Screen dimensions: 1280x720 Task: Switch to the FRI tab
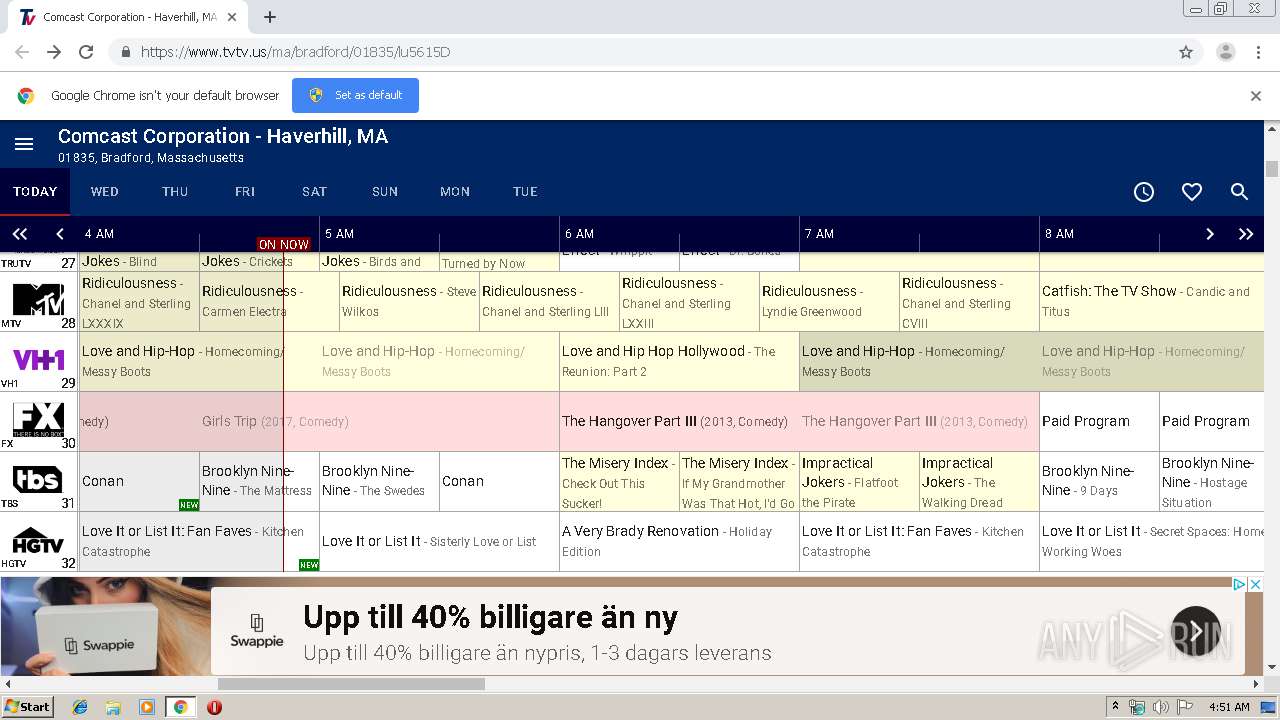pos(245,192)
